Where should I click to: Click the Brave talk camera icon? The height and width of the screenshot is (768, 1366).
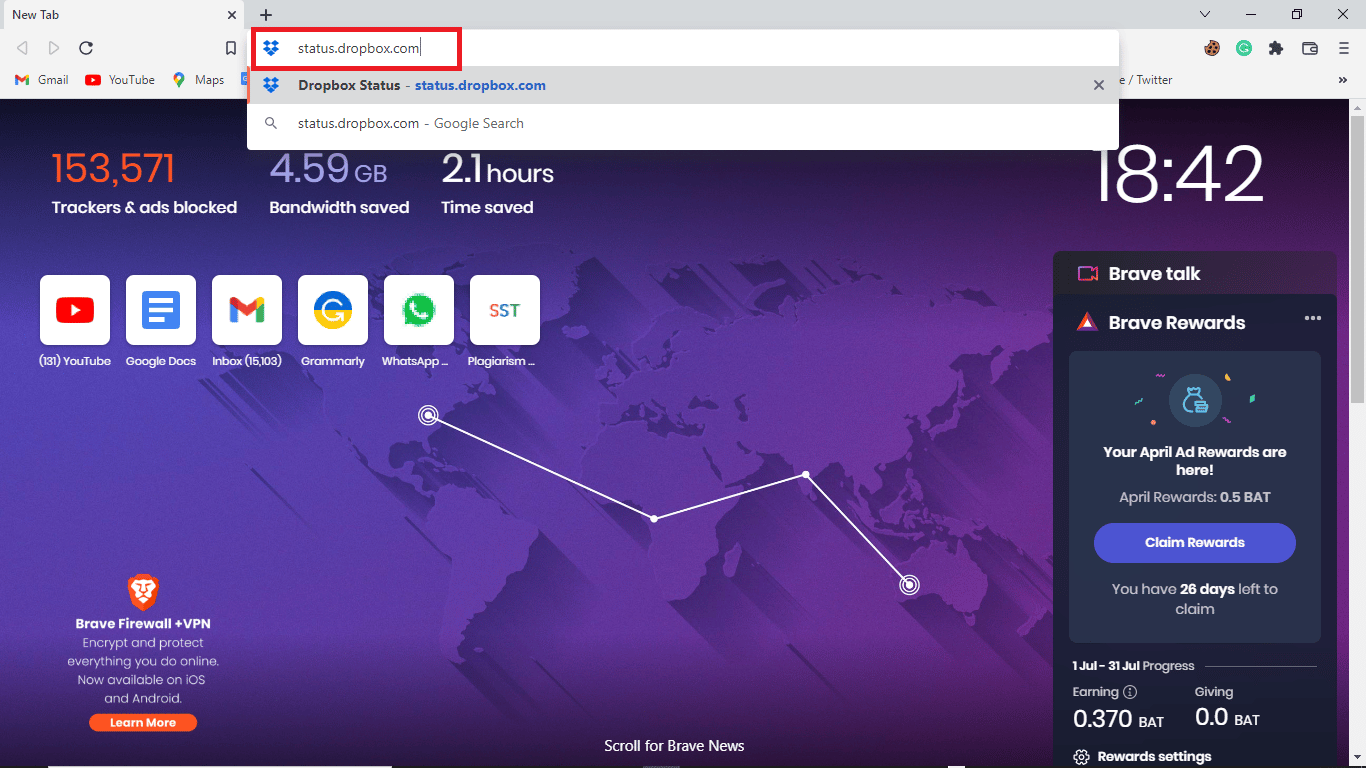1088,273
